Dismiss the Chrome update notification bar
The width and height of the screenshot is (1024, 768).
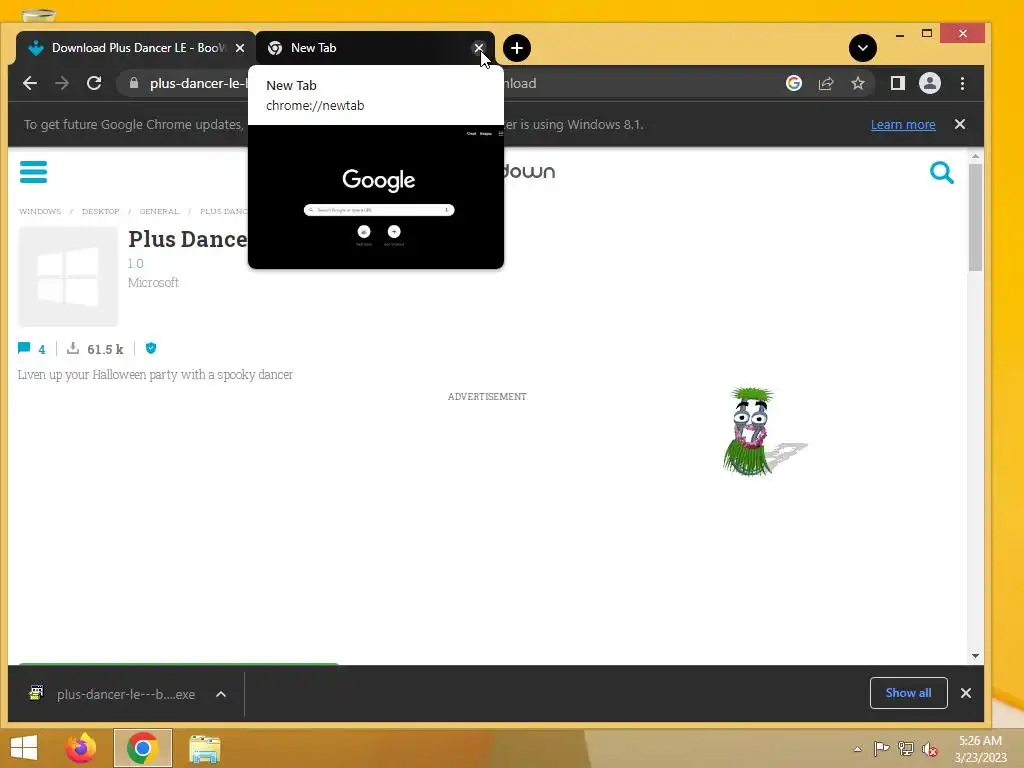[959, 124]
